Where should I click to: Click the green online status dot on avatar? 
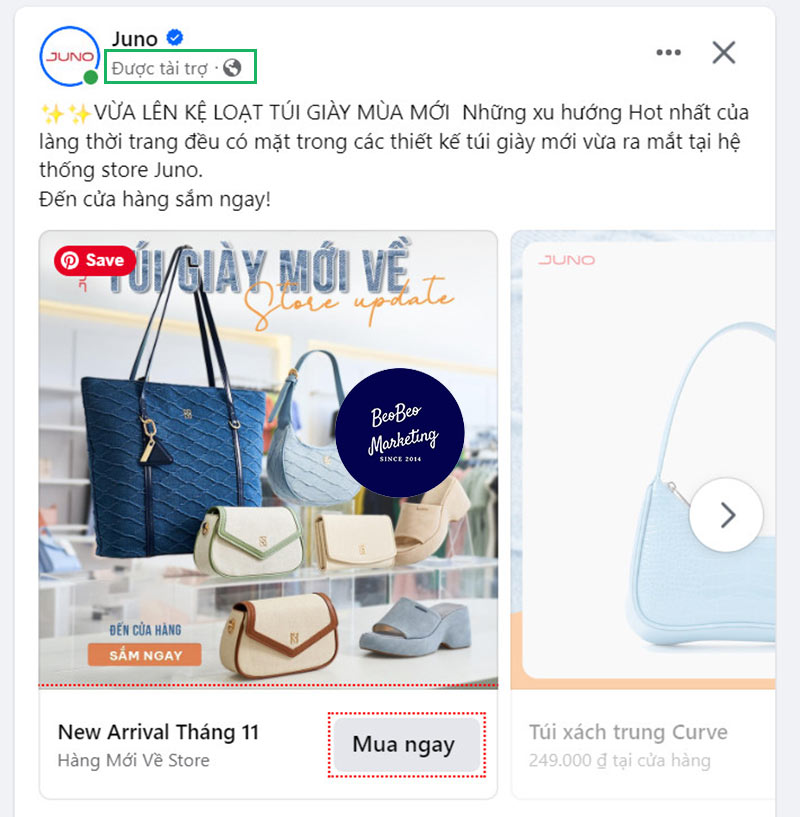(91, 77)
